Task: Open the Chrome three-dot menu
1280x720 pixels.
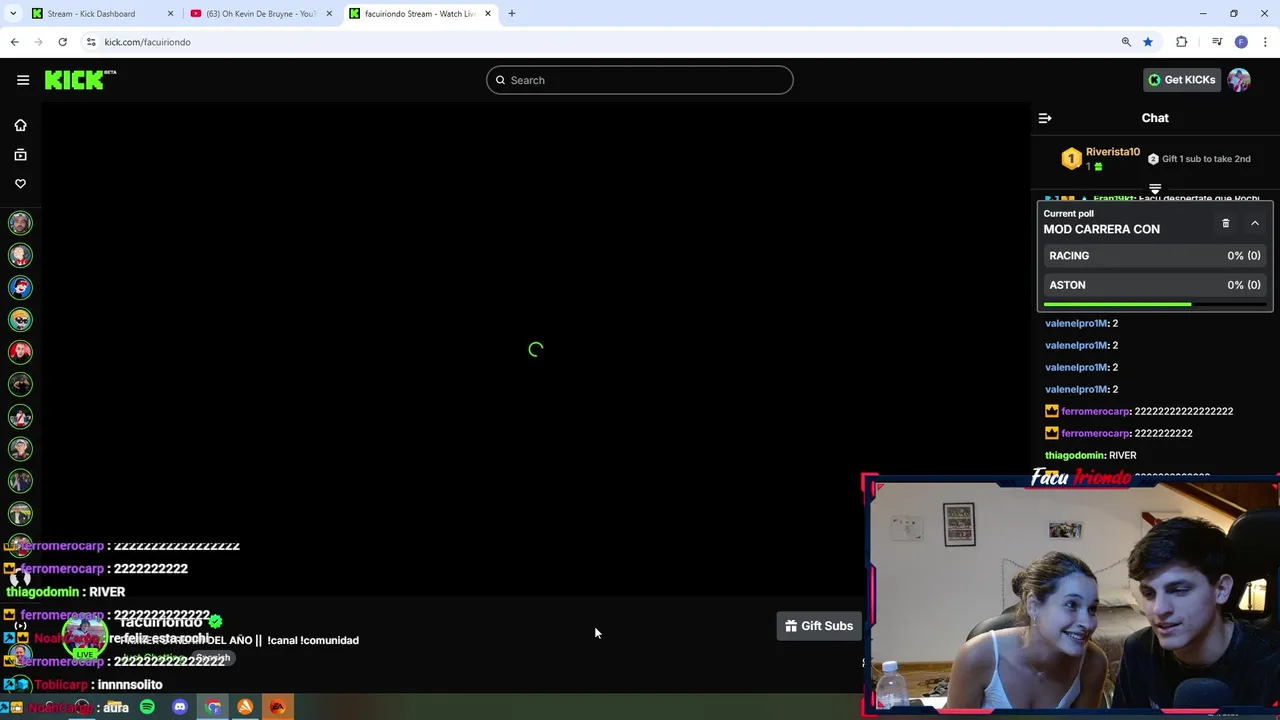Action: 1265,42
